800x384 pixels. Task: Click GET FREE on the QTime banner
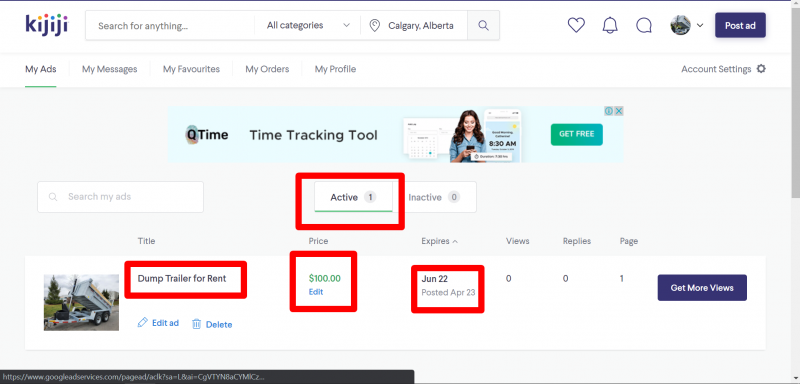coord(577,134)
